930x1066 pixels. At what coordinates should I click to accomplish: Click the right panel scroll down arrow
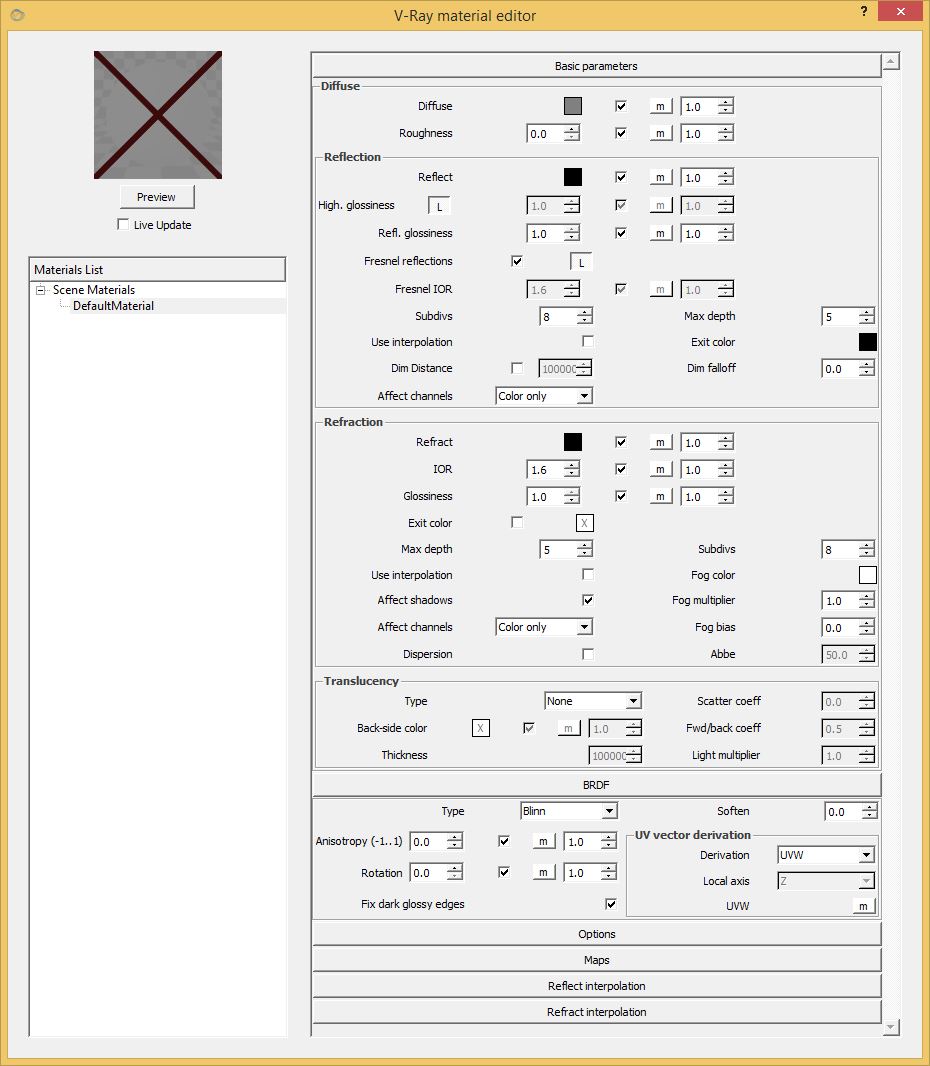click(x=891, y=1027)
